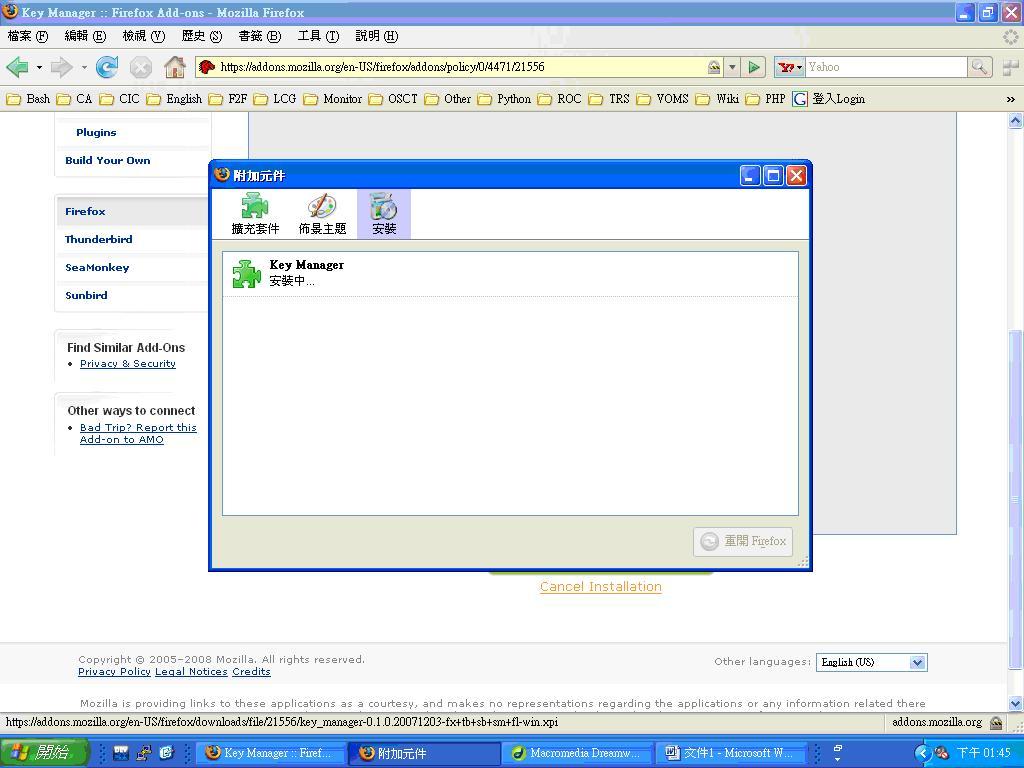
Task: Click the green Go arrow beside URL
Action: 754,67
